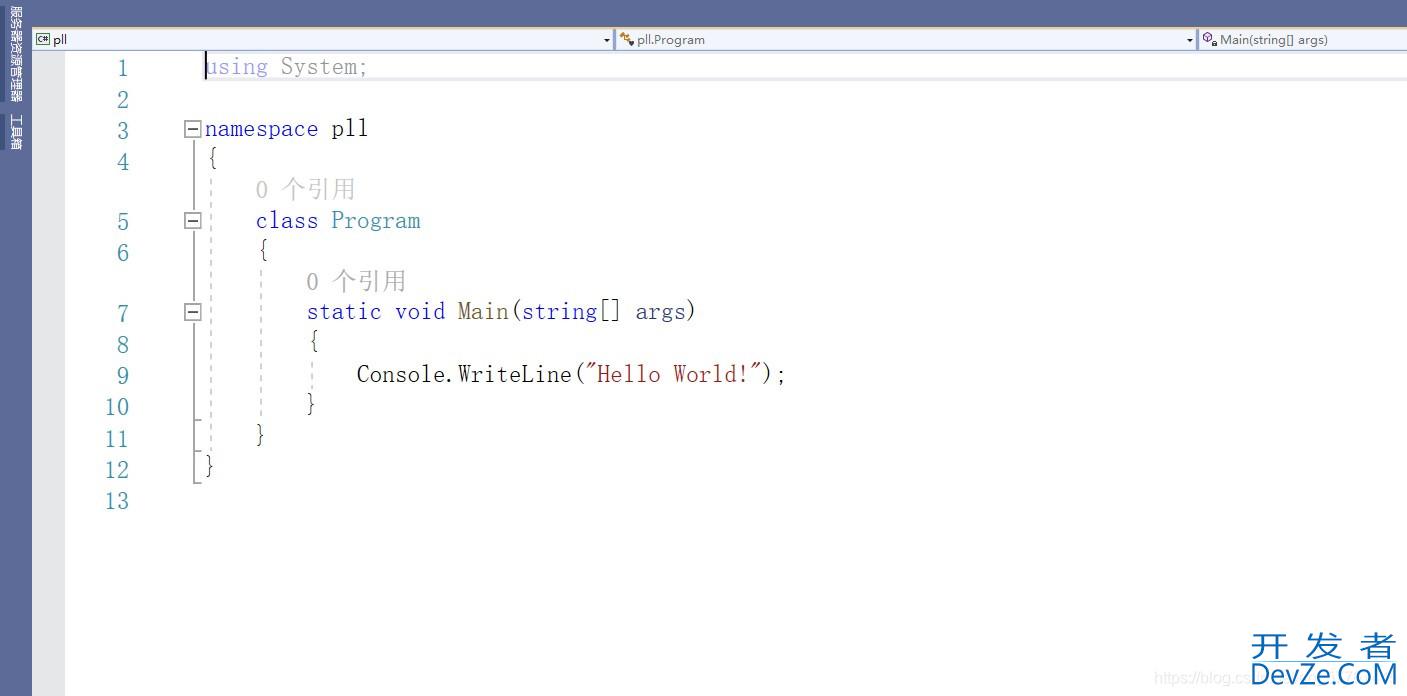Click the word 'namespace' on line 3

[261, 129]
